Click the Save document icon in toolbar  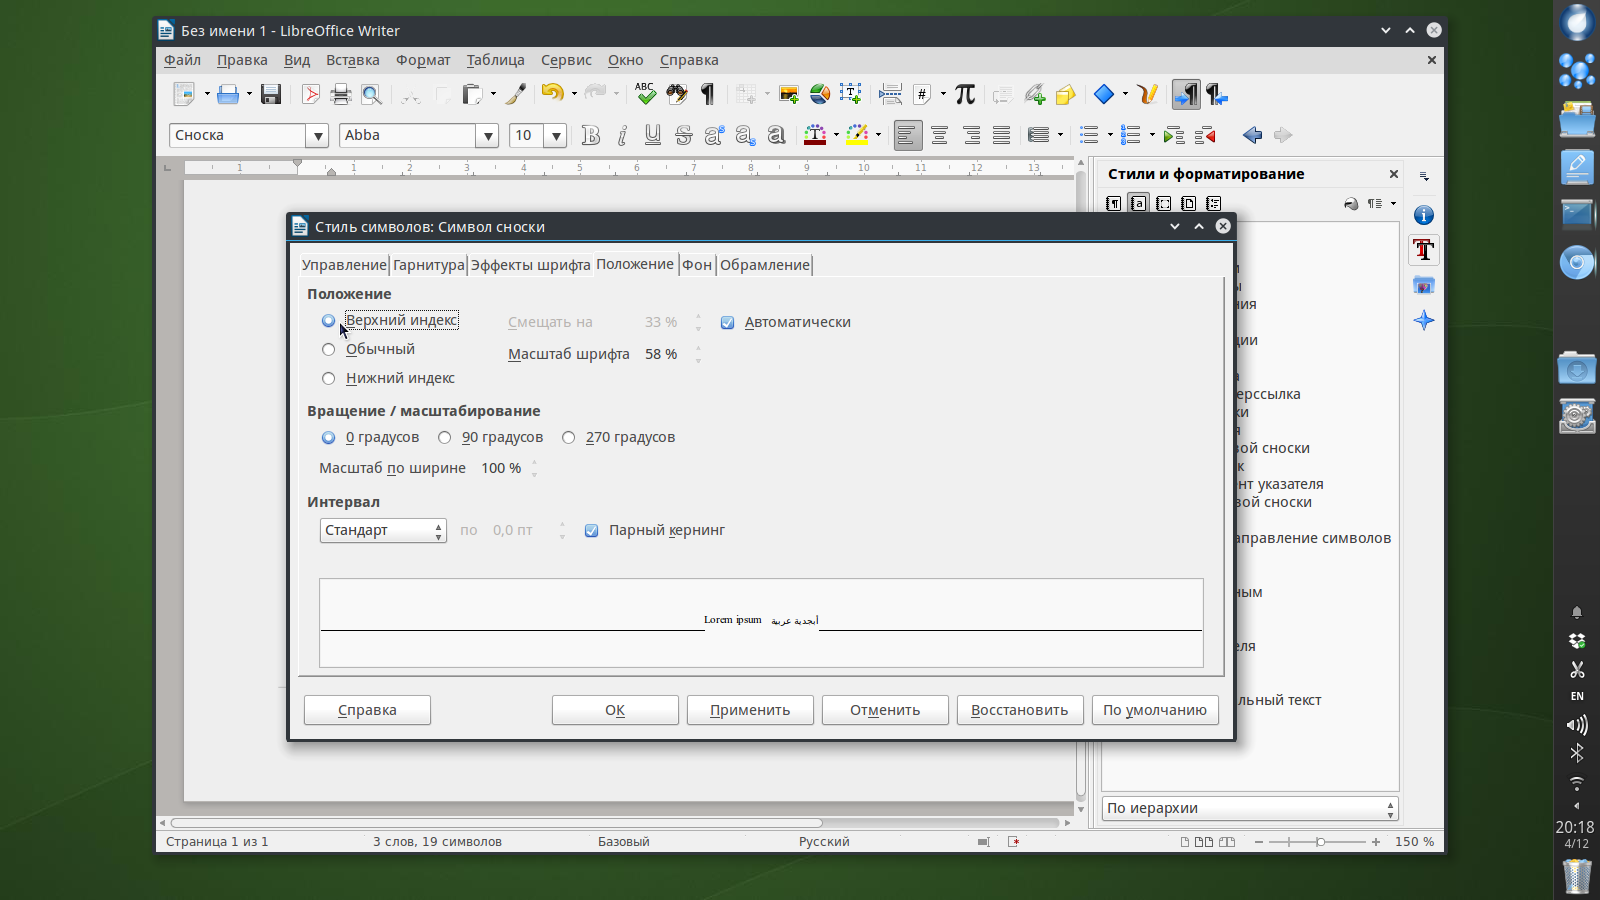270,95
